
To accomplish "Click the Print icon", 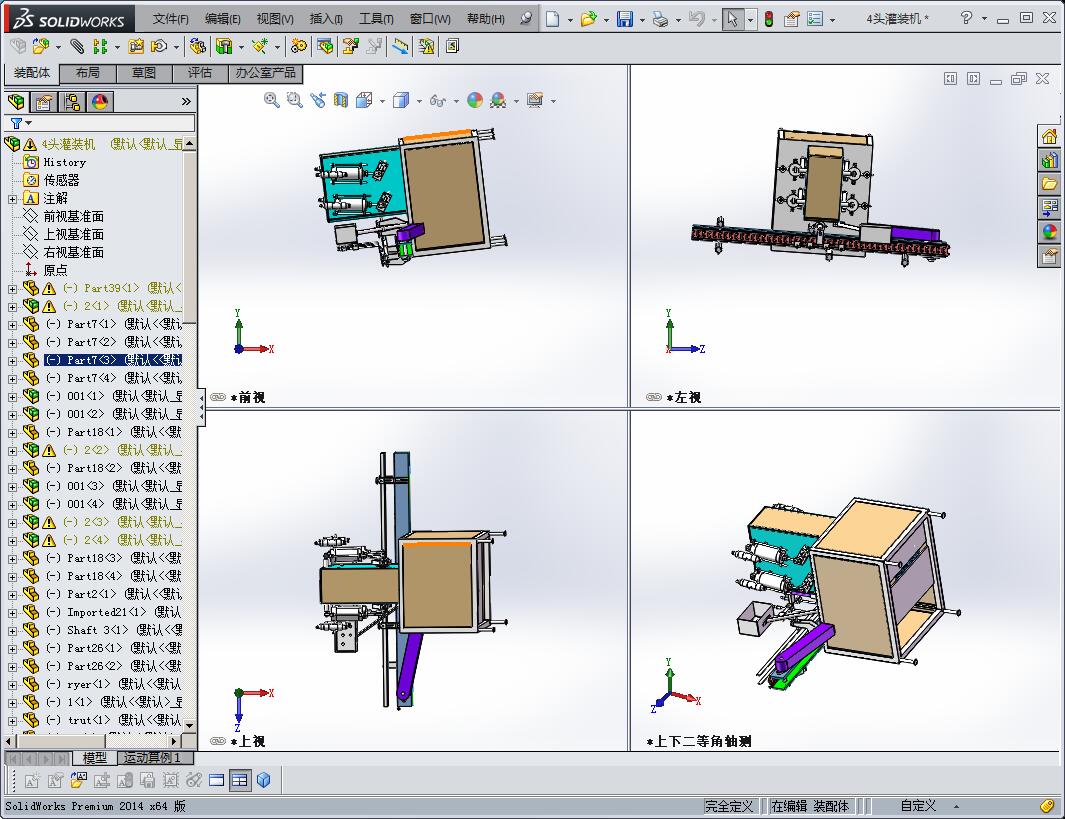I will click(660, 19).
